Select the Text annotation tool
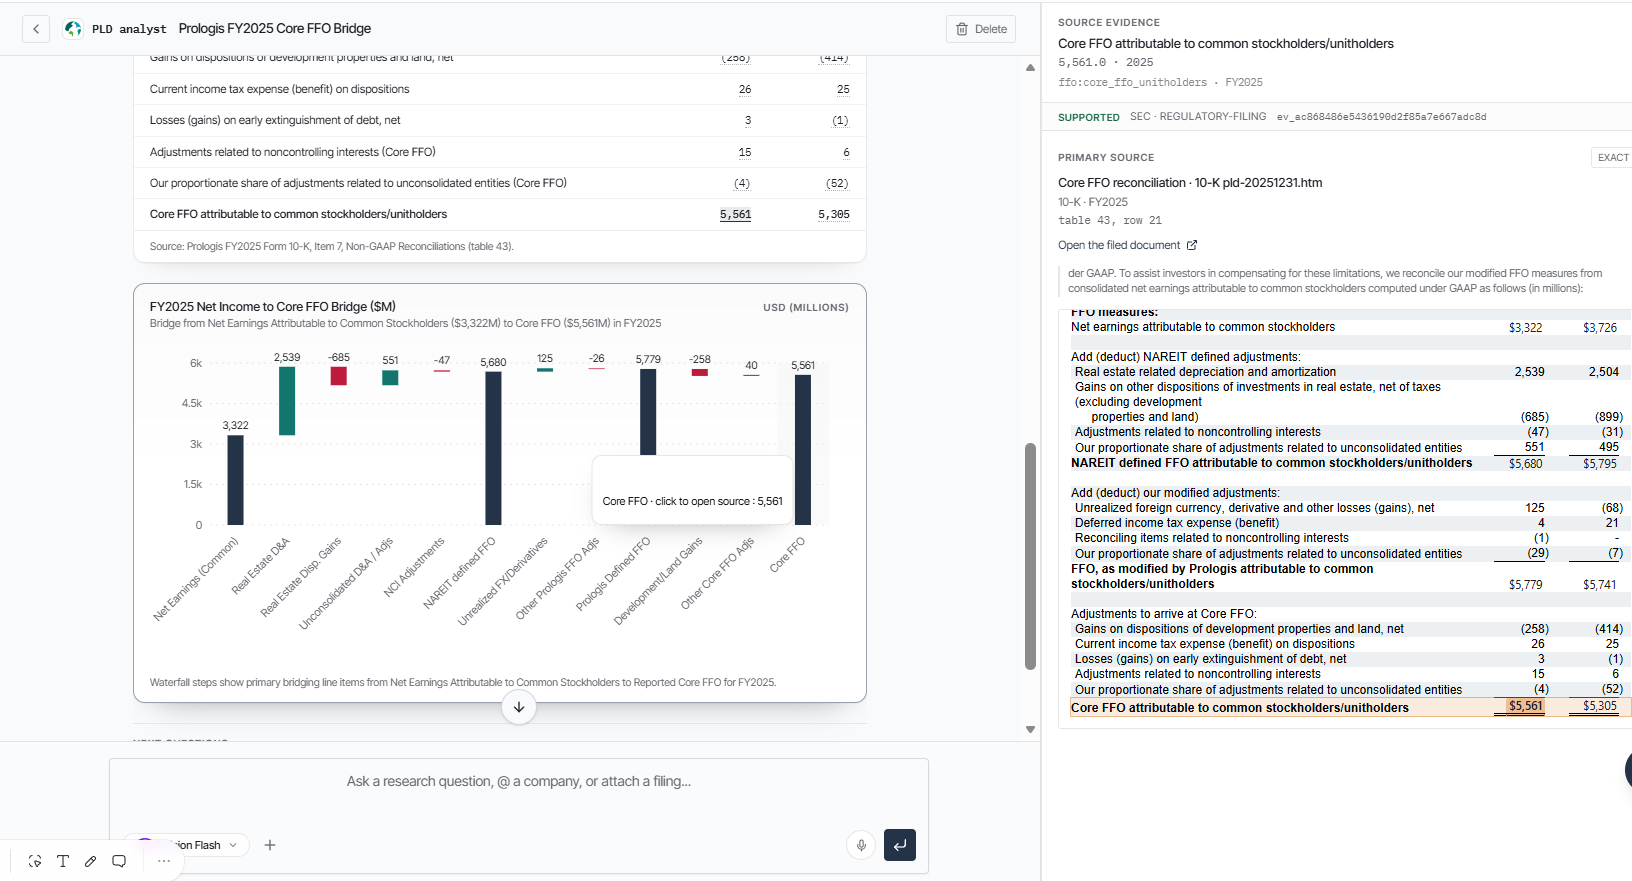 [63, 861]
